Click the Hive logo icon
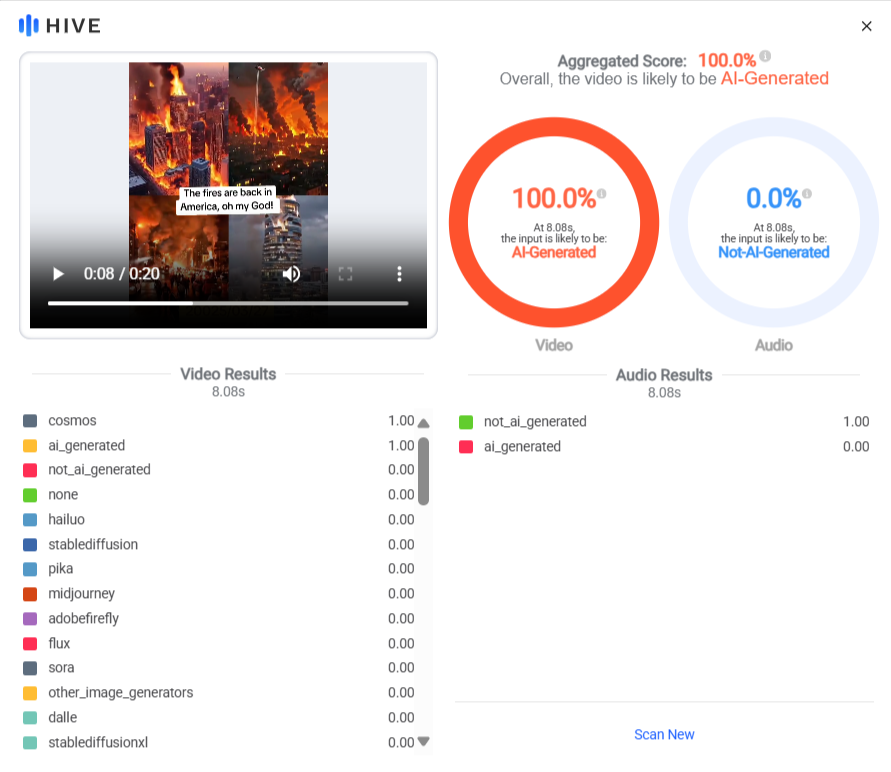The width and height of the screenshot is (891, 772). (28, 26)
